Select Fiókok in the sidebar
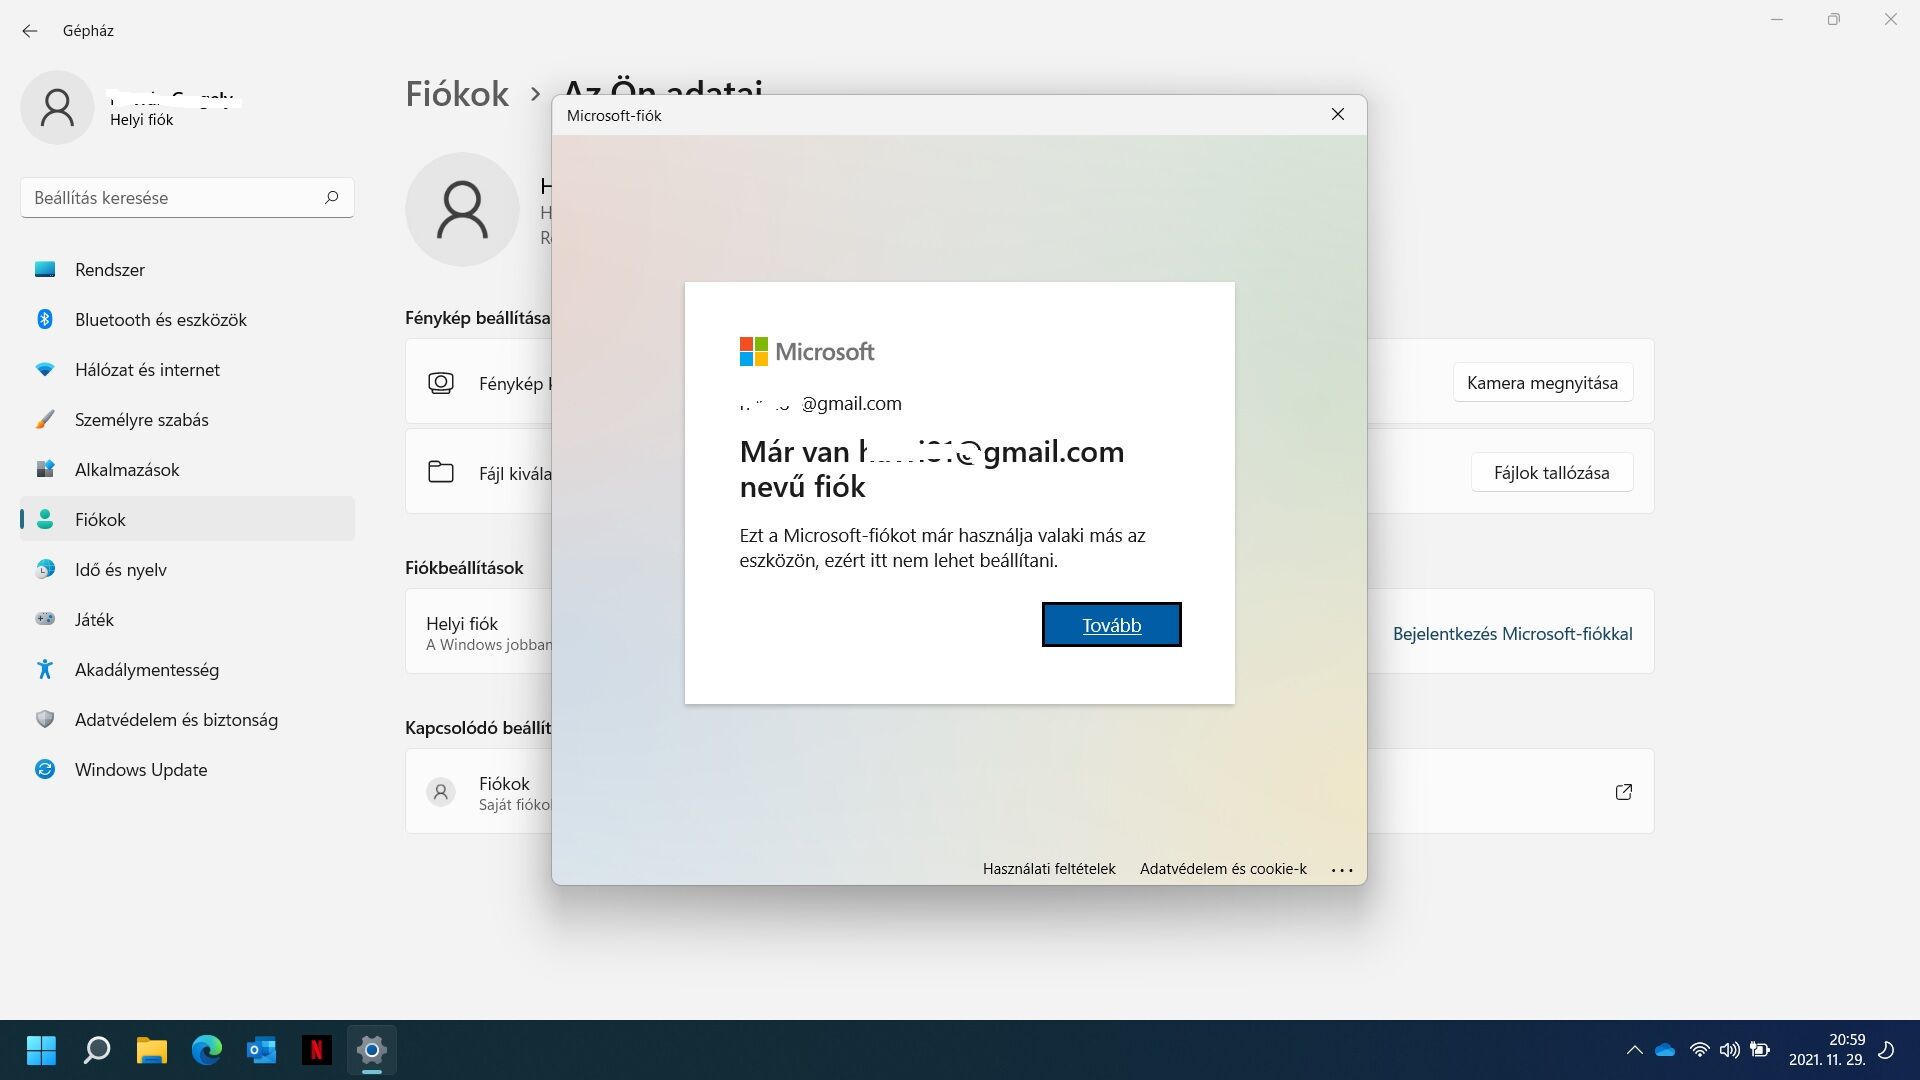1920x1080 pixels. (x=187, y=520)
